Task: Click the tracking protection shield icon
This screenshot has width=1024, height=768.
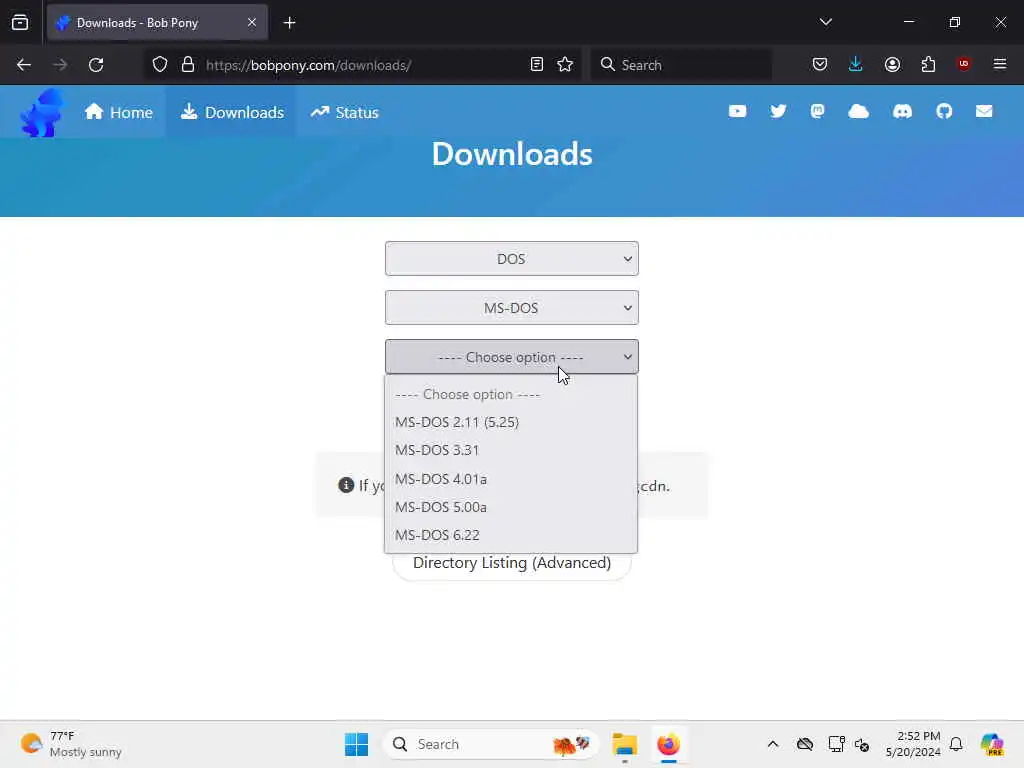Action: point(160,65)
